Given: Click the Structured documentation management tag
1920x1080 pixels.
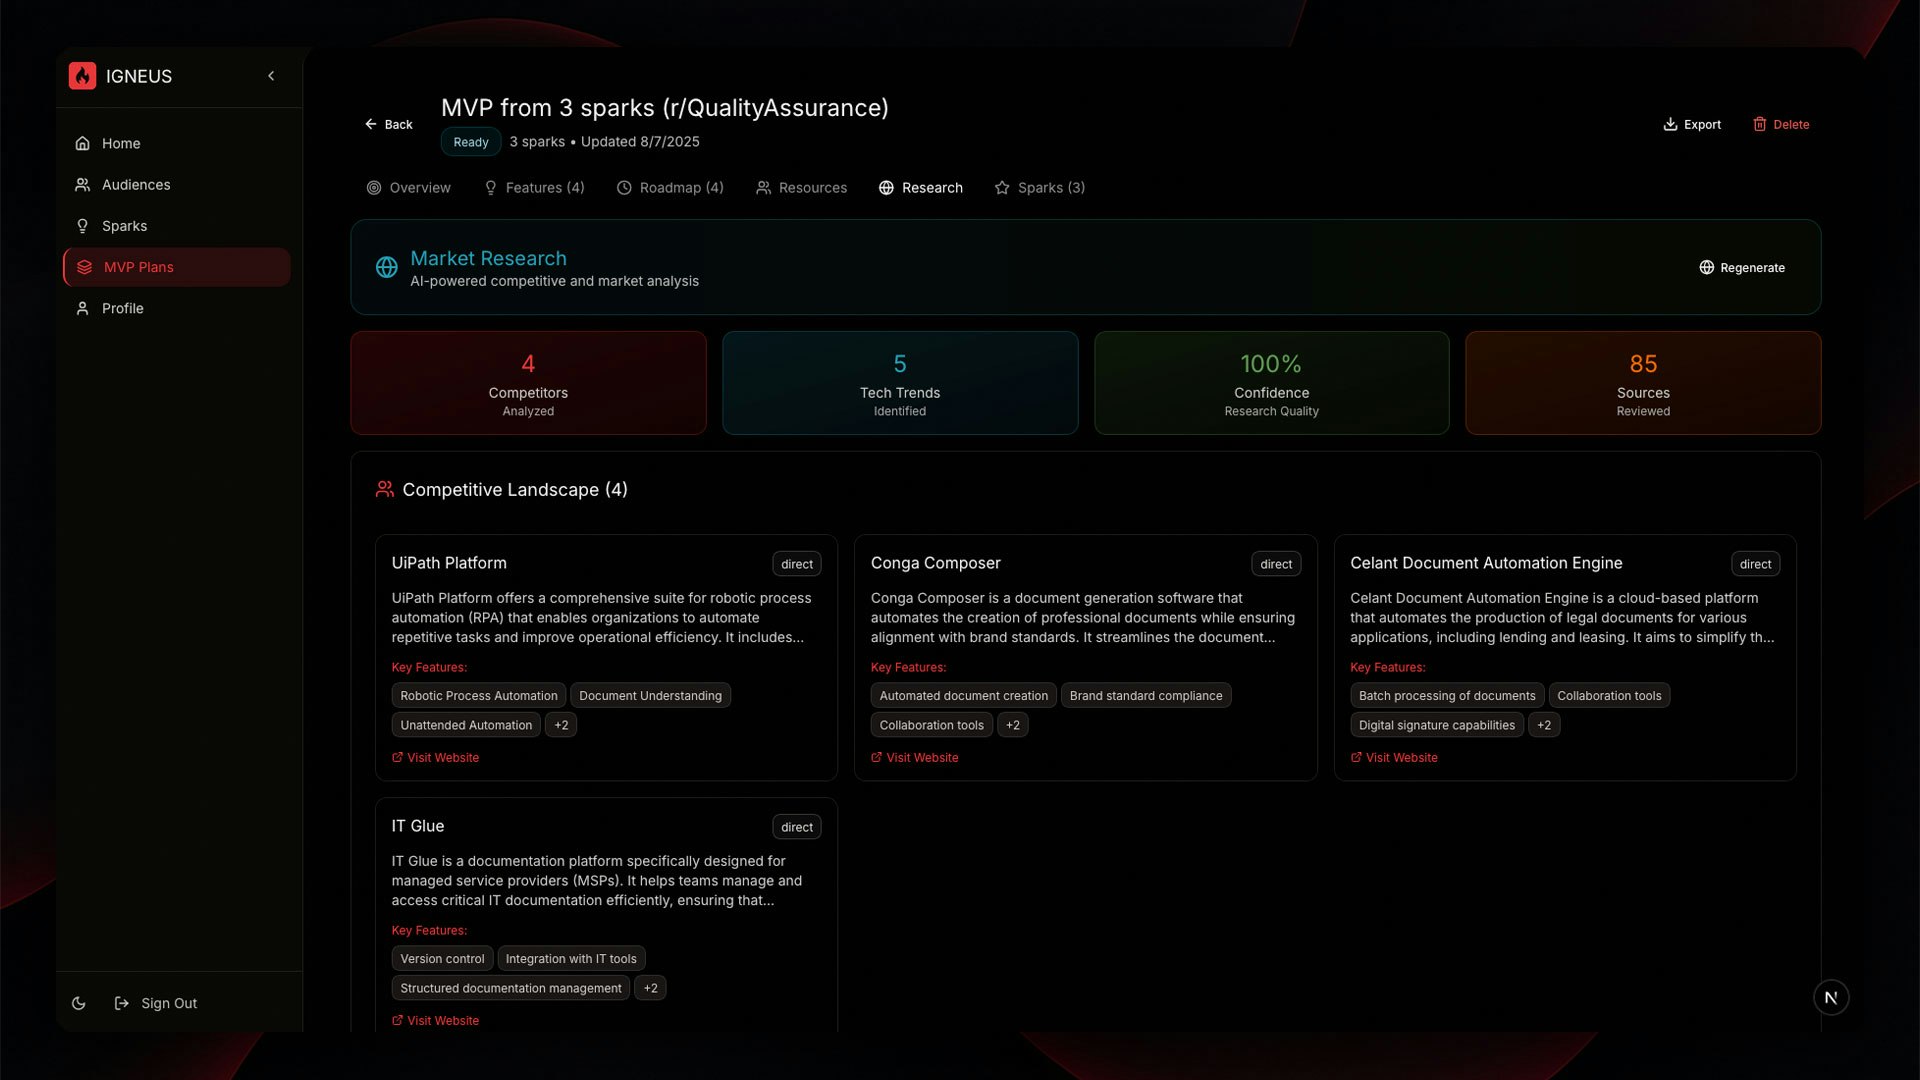Looking at the screenshot, I should coord(511,988).
